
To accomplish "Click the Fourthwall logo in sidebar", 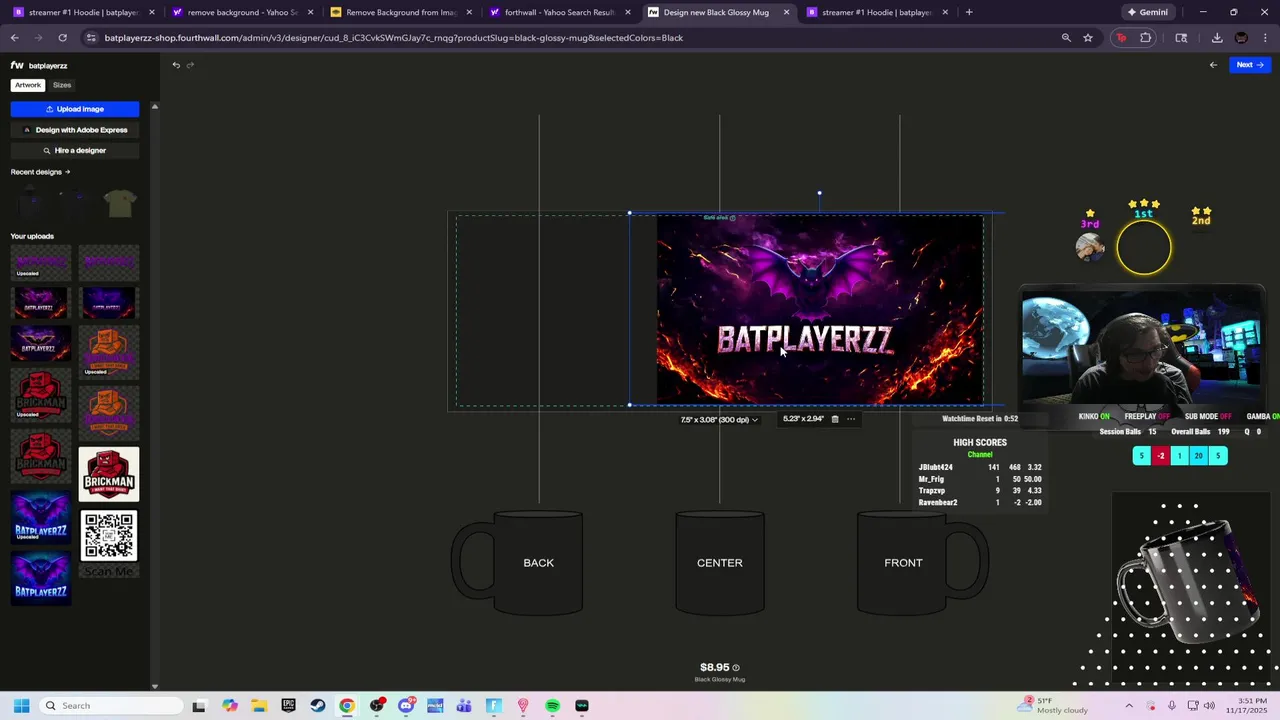I will point(17,66).
